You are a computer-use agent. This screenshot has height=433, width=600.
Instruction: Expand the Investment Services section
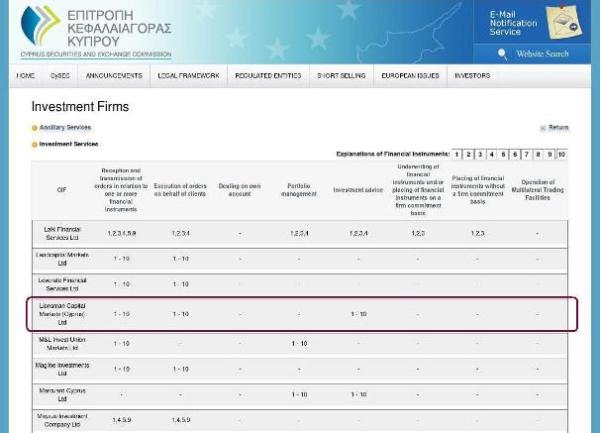pyautogui.click(x=68, y=144)
